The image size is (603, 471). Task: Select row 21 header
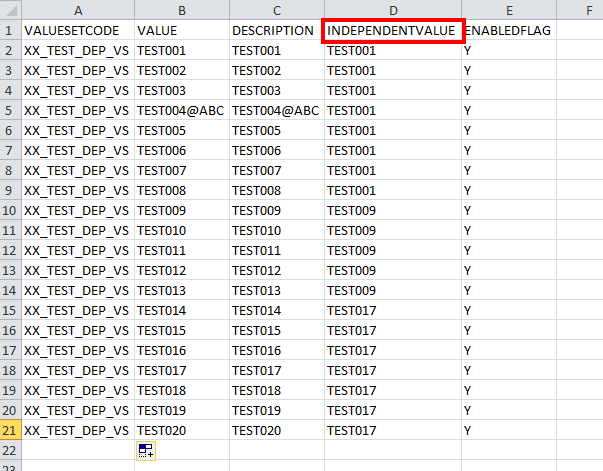11,430
